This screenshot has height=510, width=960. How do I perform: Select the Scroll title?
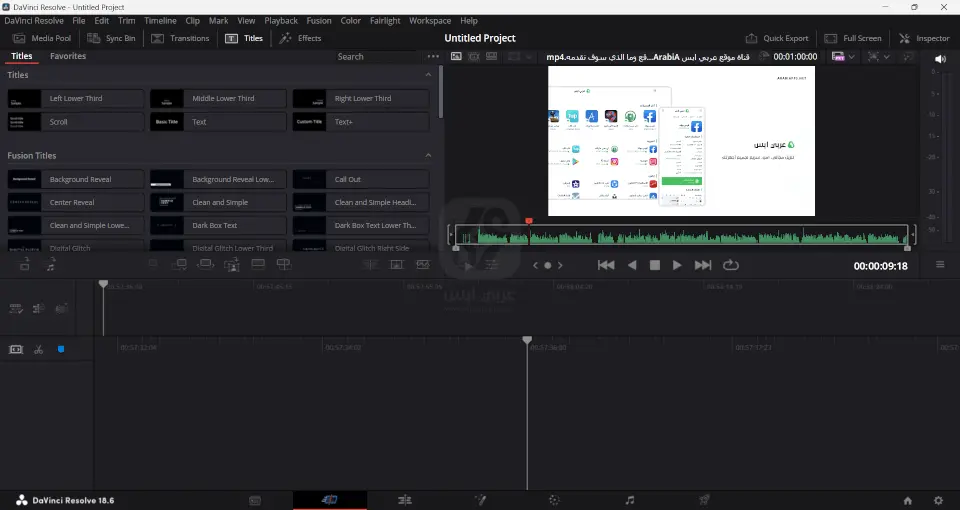(x=76, y=122)
